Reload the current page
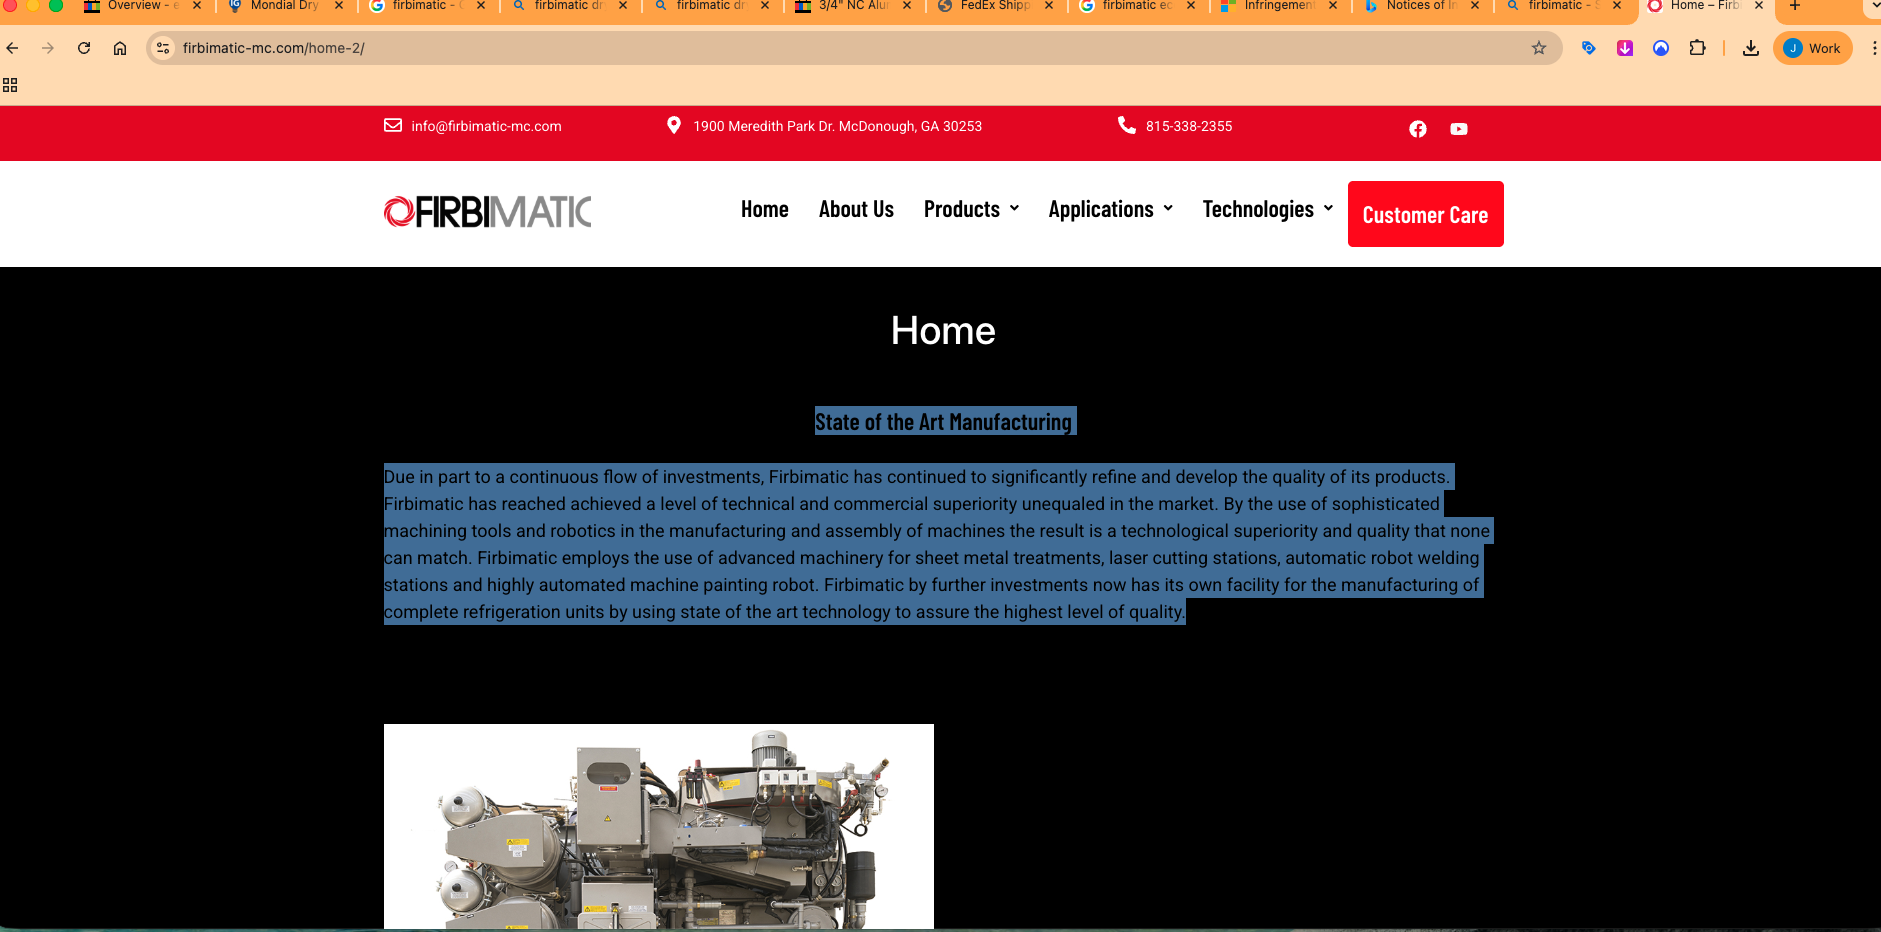1881x932 pixels. (x=84, y=48)
